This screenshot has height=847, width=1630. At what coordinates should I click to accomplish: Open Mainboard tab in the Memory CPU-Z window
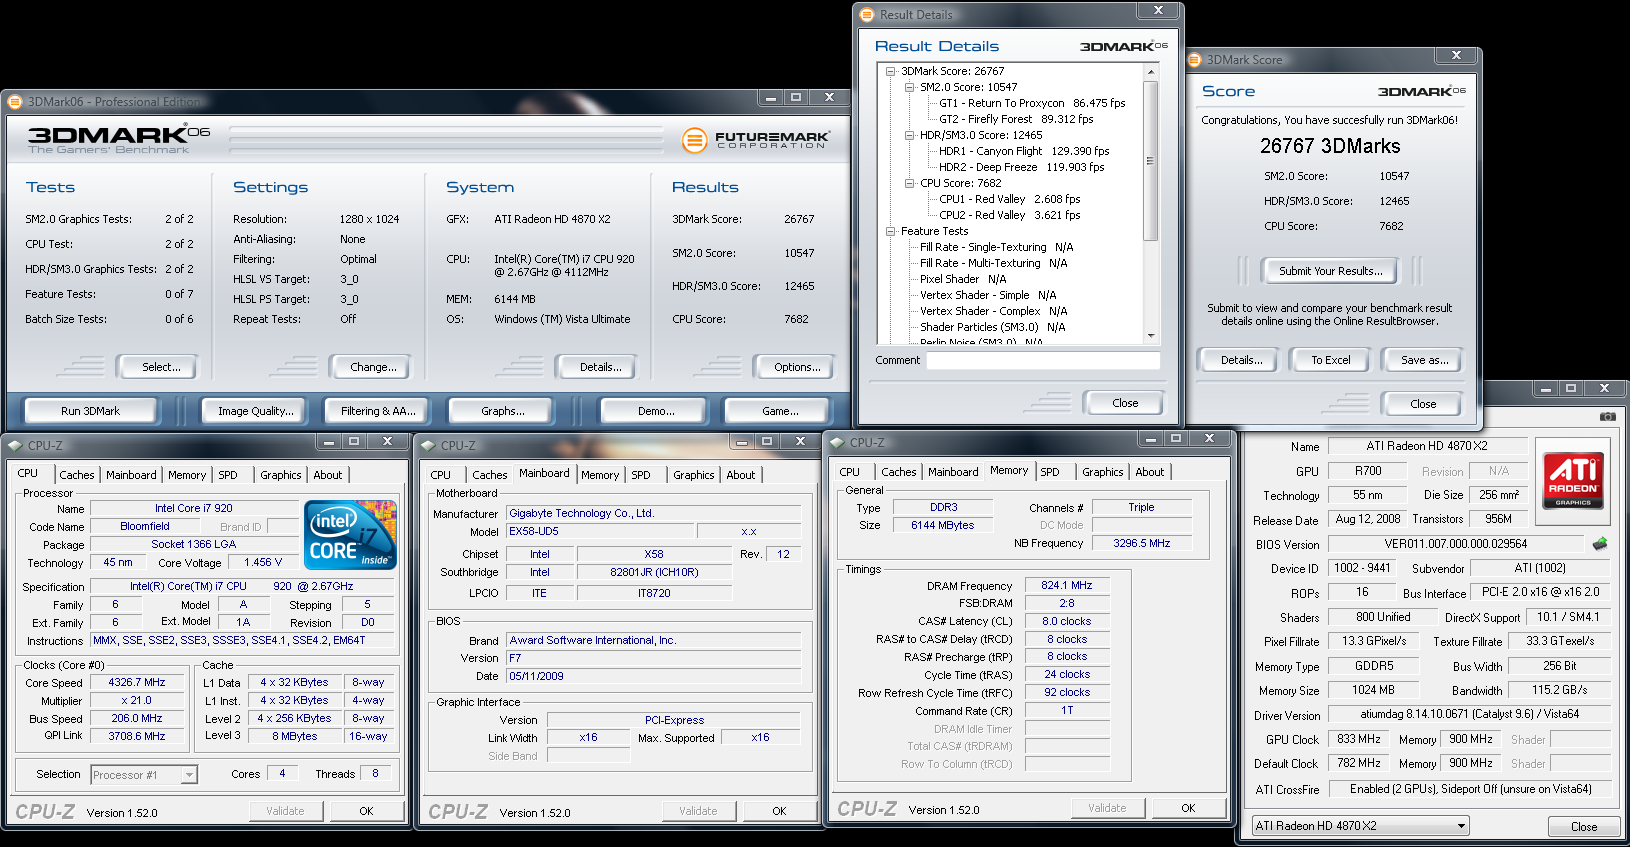pyautogui.click(x=953, y=472)
